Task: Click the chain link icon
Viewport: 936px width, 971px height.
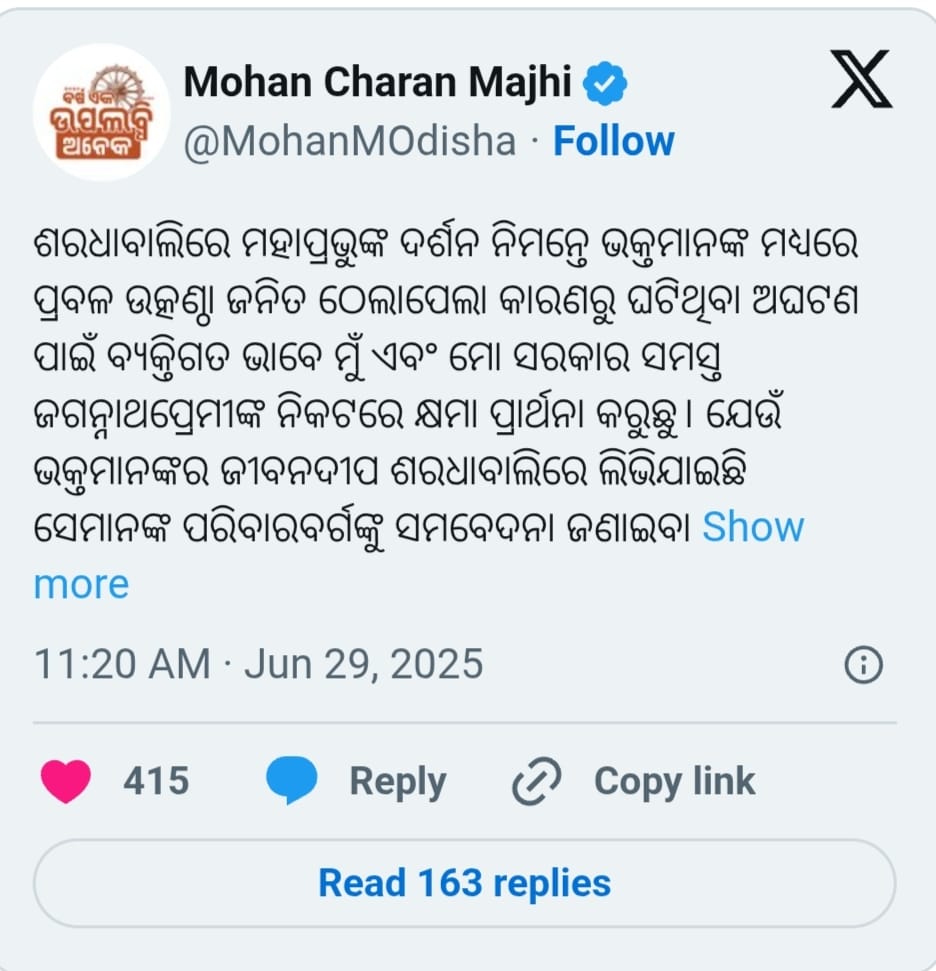Action: tap(537, 781)
